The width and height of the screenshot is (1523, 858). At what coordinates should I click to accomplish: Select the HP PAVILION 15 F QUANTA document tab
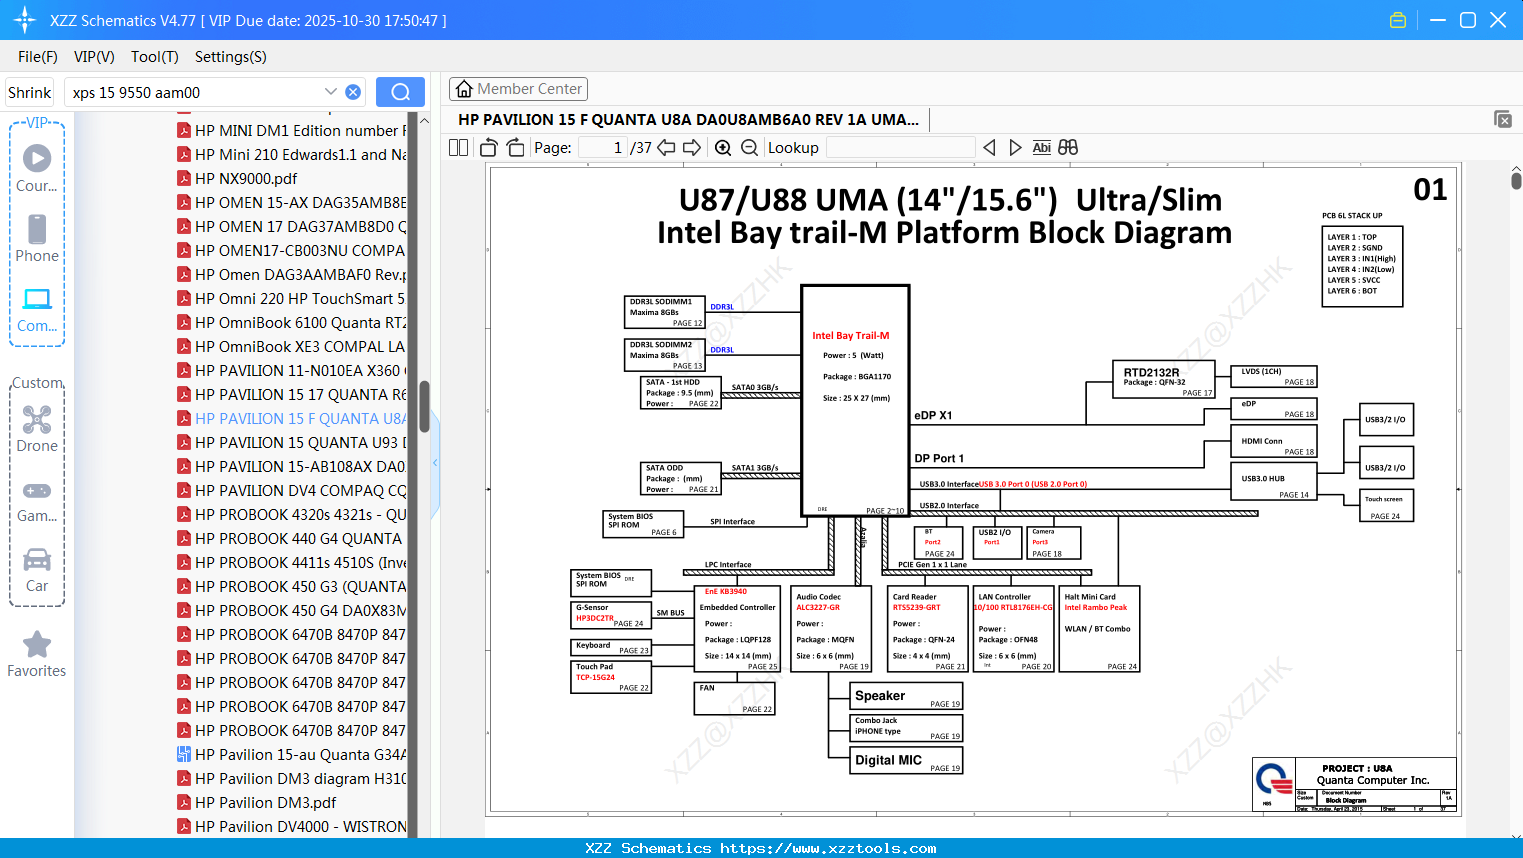689,119
